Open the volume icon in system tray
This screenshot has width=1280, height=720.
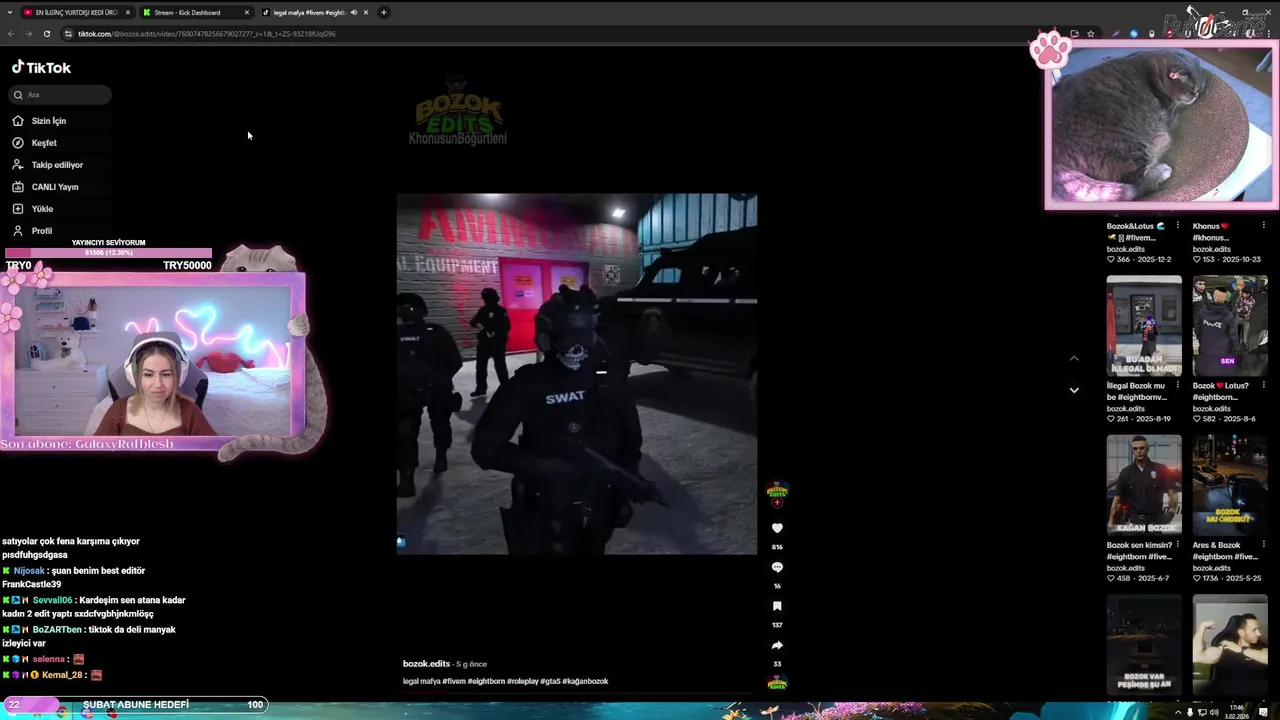click(1214, 712)
